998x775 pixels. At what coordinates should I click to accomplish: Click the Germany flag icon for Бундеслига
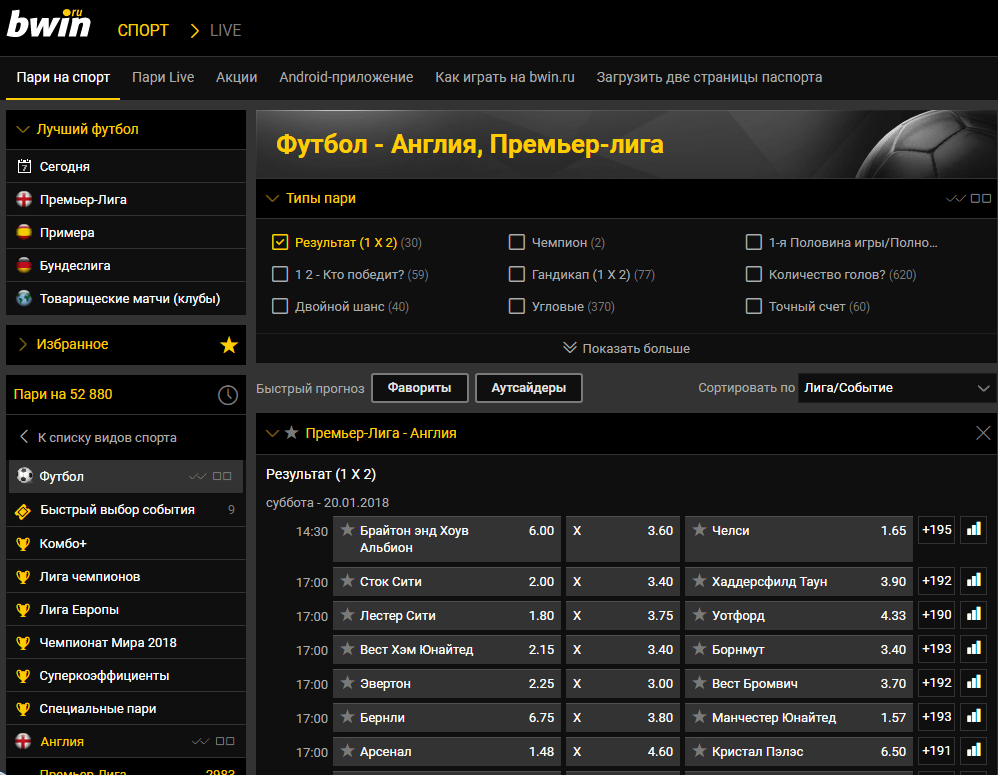(24, 265)
